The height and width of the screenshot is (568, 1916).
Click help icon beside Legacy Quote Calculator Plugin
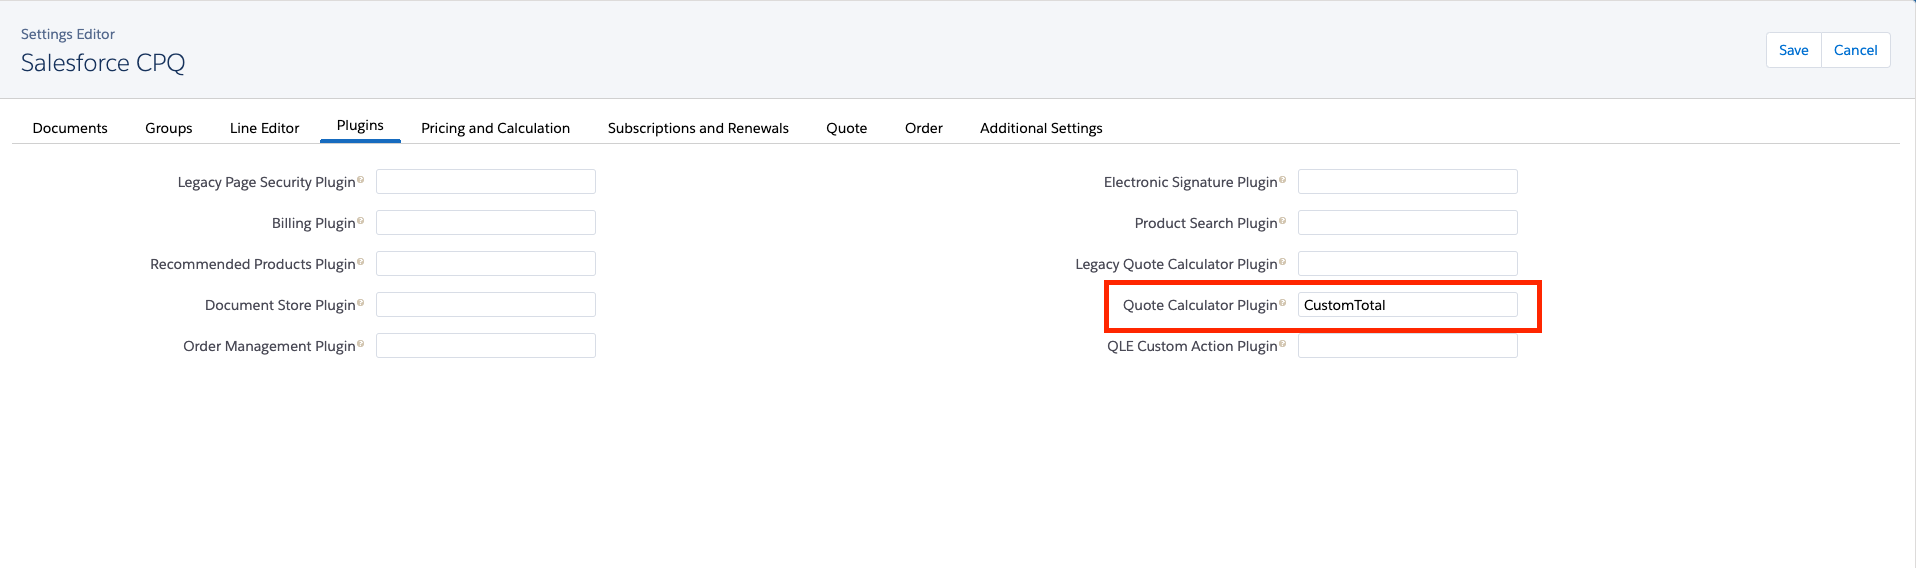pos(1283,262)
